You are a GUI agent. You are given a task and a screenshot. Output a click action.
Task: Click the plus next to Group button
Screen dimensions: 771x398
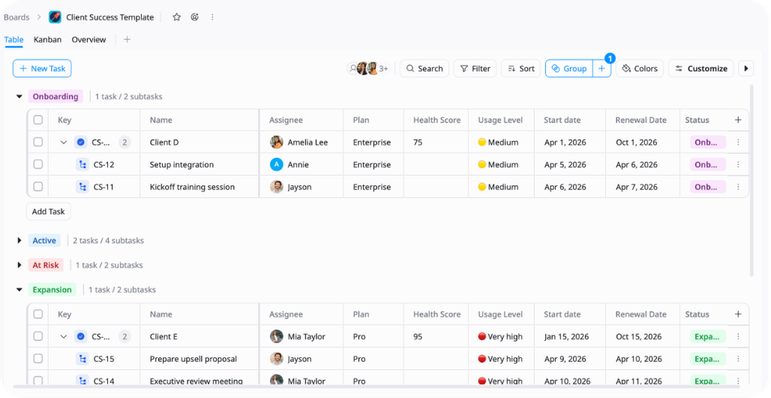click(602, 68)
